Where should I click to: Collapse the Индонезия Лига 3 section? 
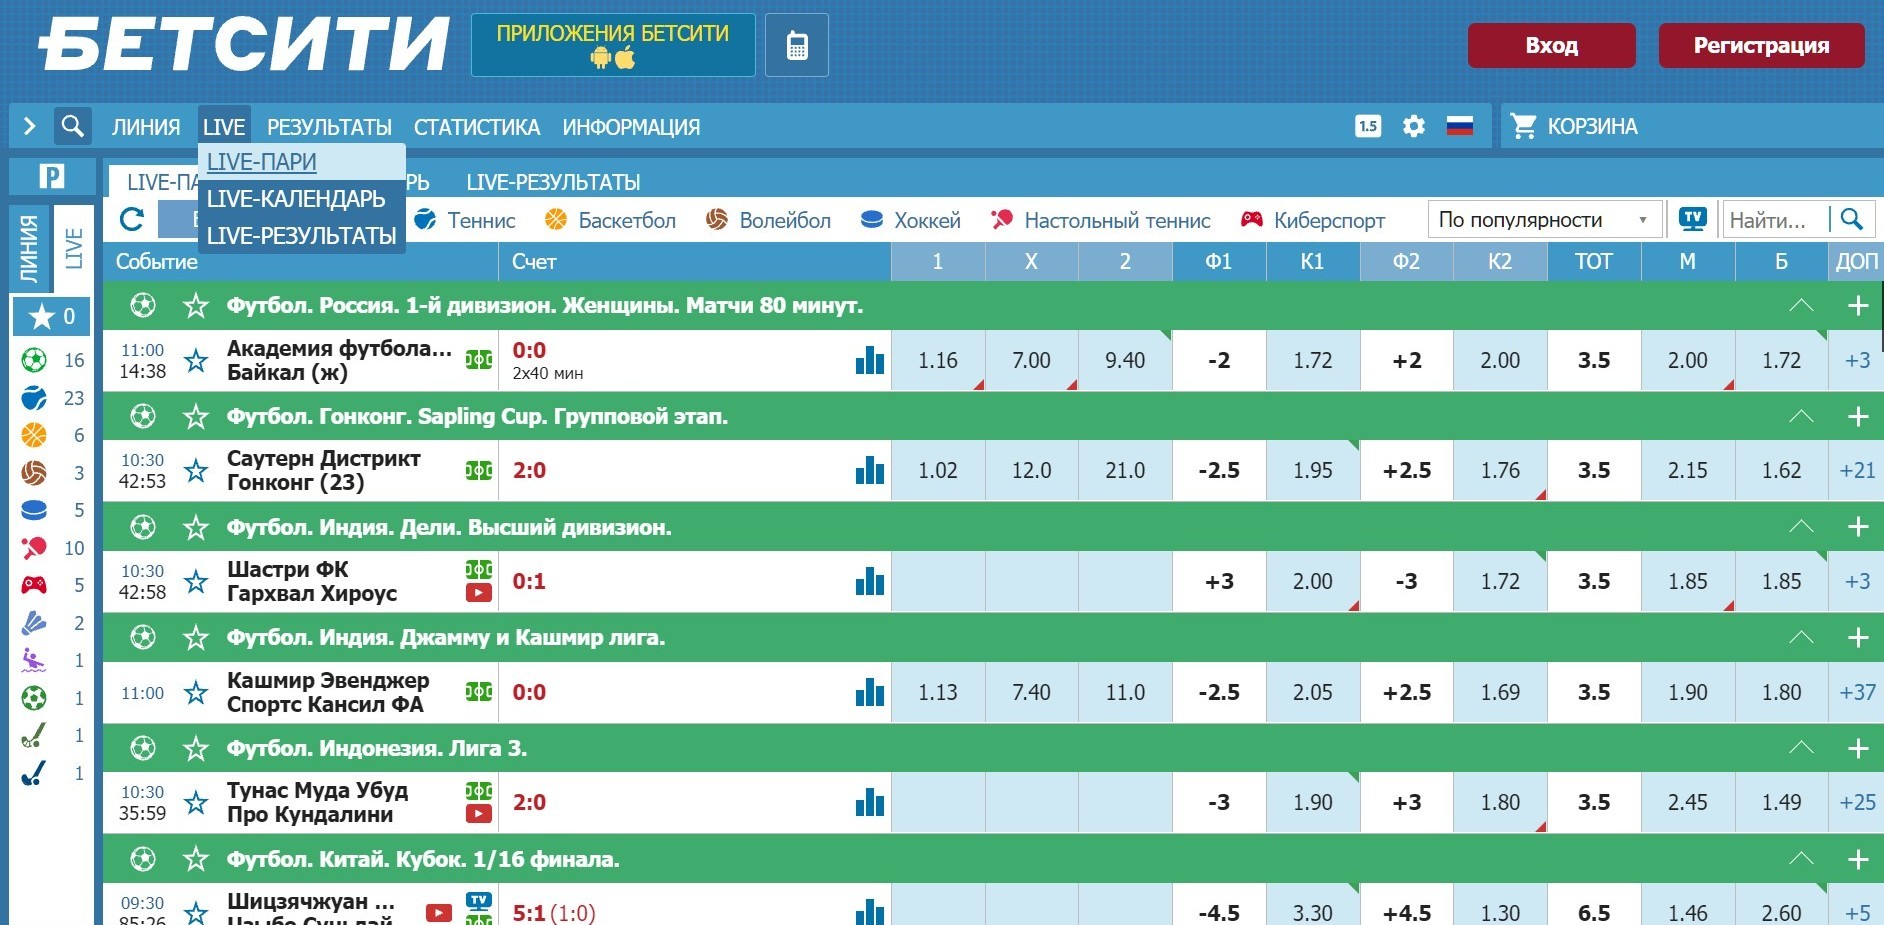1801,748
